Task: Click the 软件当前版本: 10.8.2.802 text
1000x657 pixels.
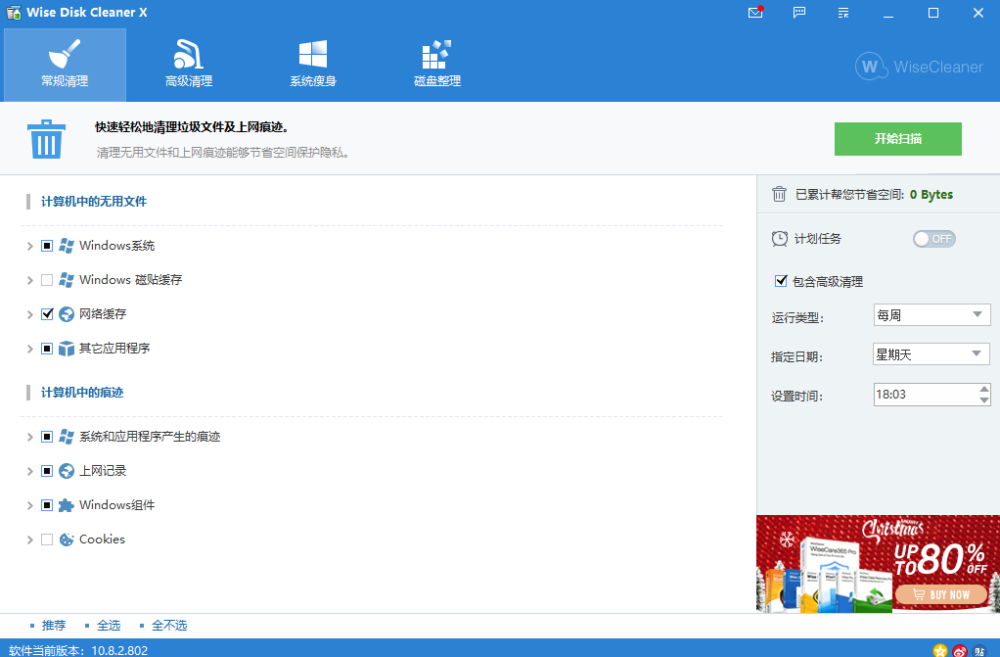Action: (x=78, y=650)
